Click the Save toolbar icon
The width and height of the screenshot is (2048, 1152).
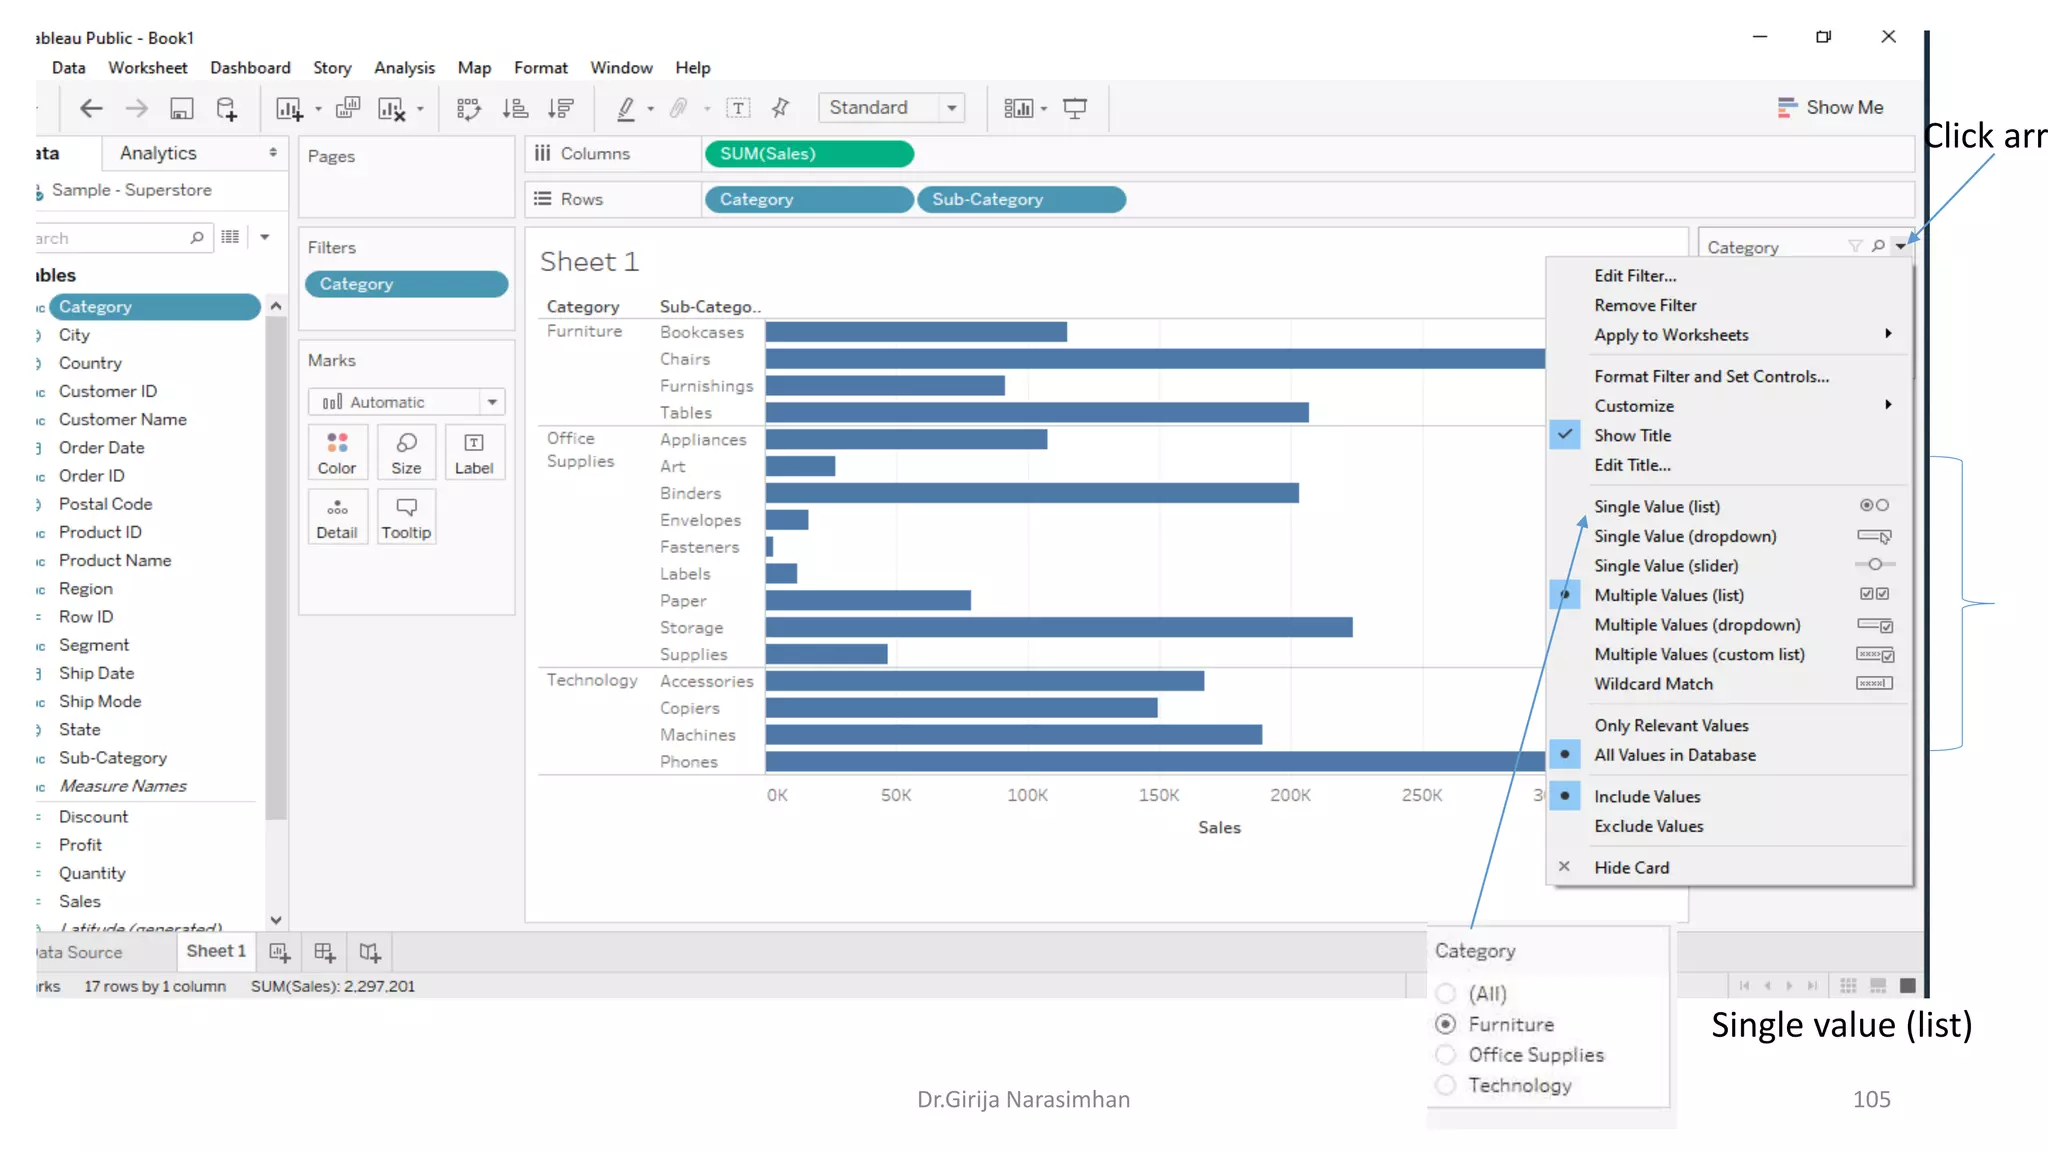point(181,109)
